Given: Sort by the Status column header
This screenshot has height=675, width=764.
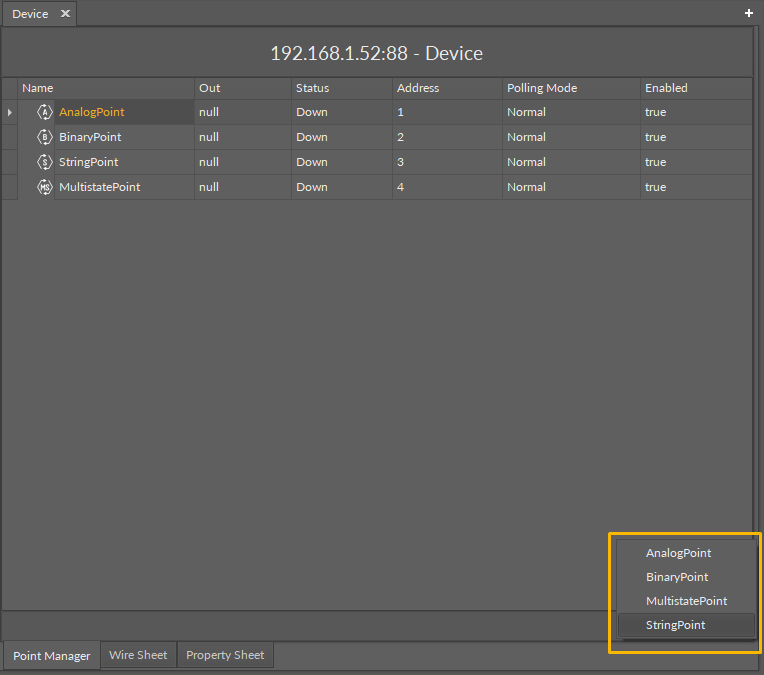Looking at the screenshot, I should click(312, 88).
